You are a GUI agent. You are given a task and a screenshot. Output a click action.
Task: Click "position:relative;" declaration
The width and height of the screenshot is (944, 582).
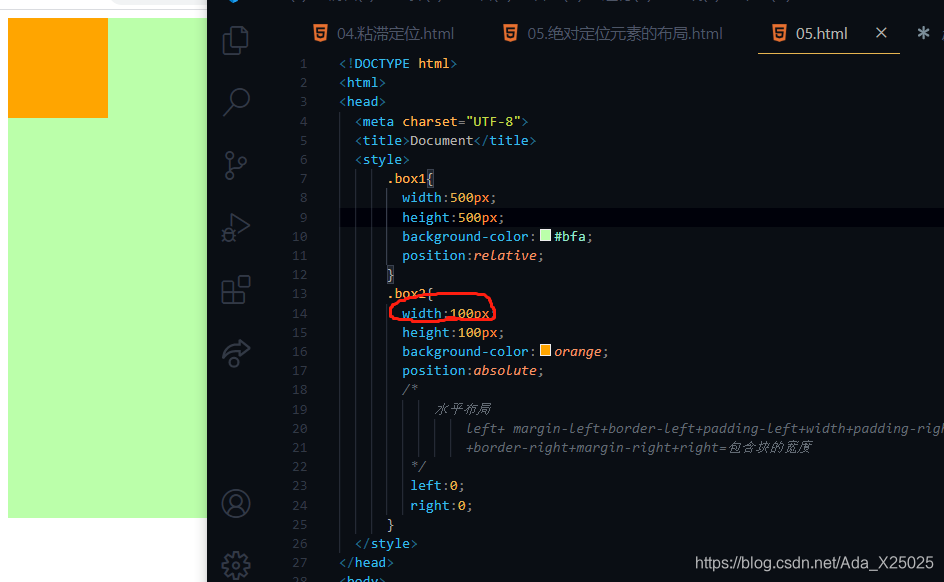473,256
